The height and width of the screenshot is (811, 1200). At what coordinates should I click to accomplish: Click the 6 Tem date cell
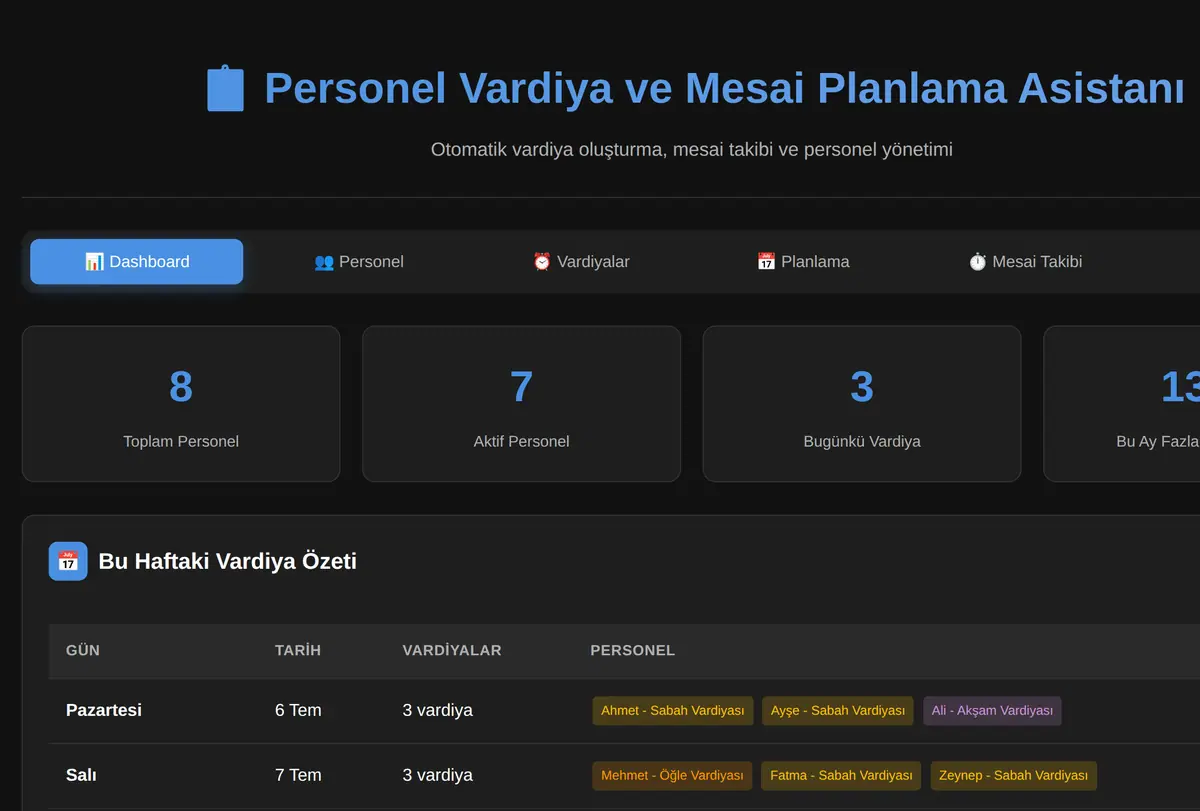[298, 711]
